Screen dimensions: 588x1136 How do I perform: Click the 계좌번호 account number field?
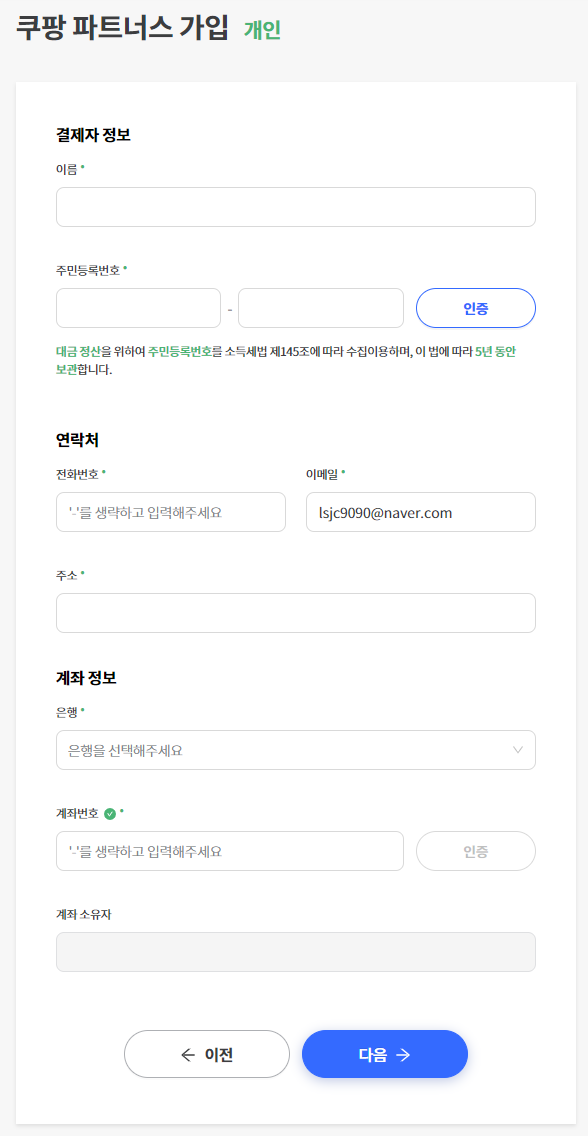230,851
